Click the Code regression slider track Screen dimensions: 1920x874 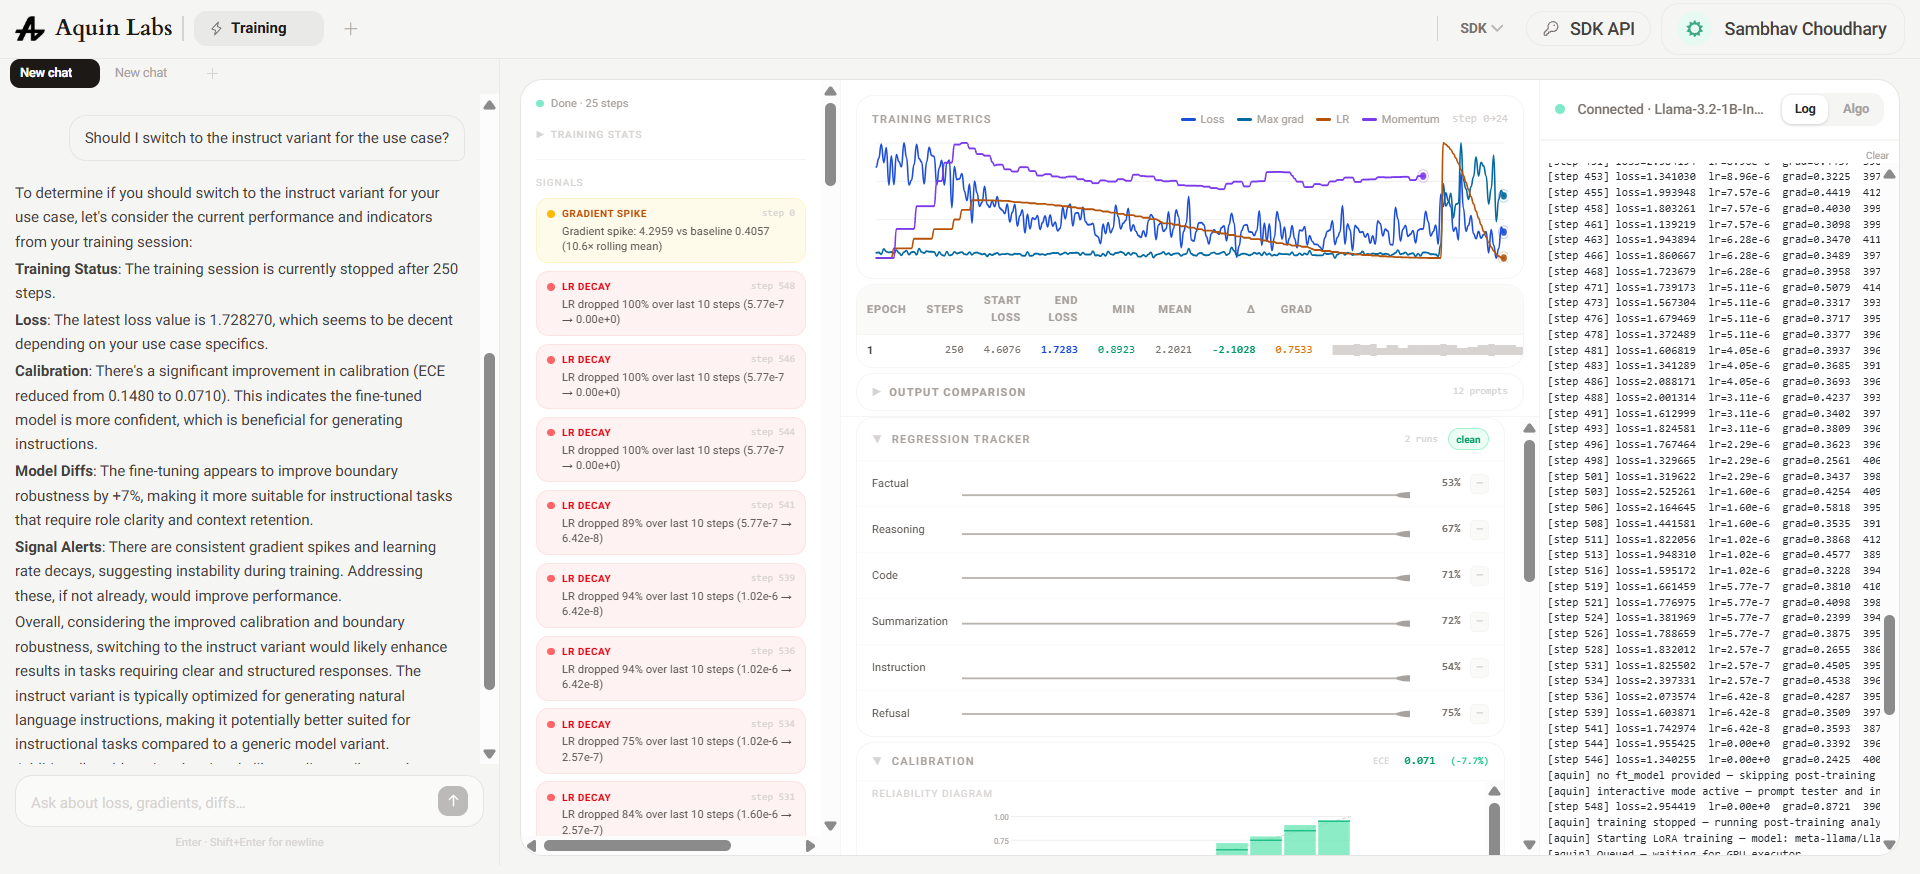point(1185,578)
